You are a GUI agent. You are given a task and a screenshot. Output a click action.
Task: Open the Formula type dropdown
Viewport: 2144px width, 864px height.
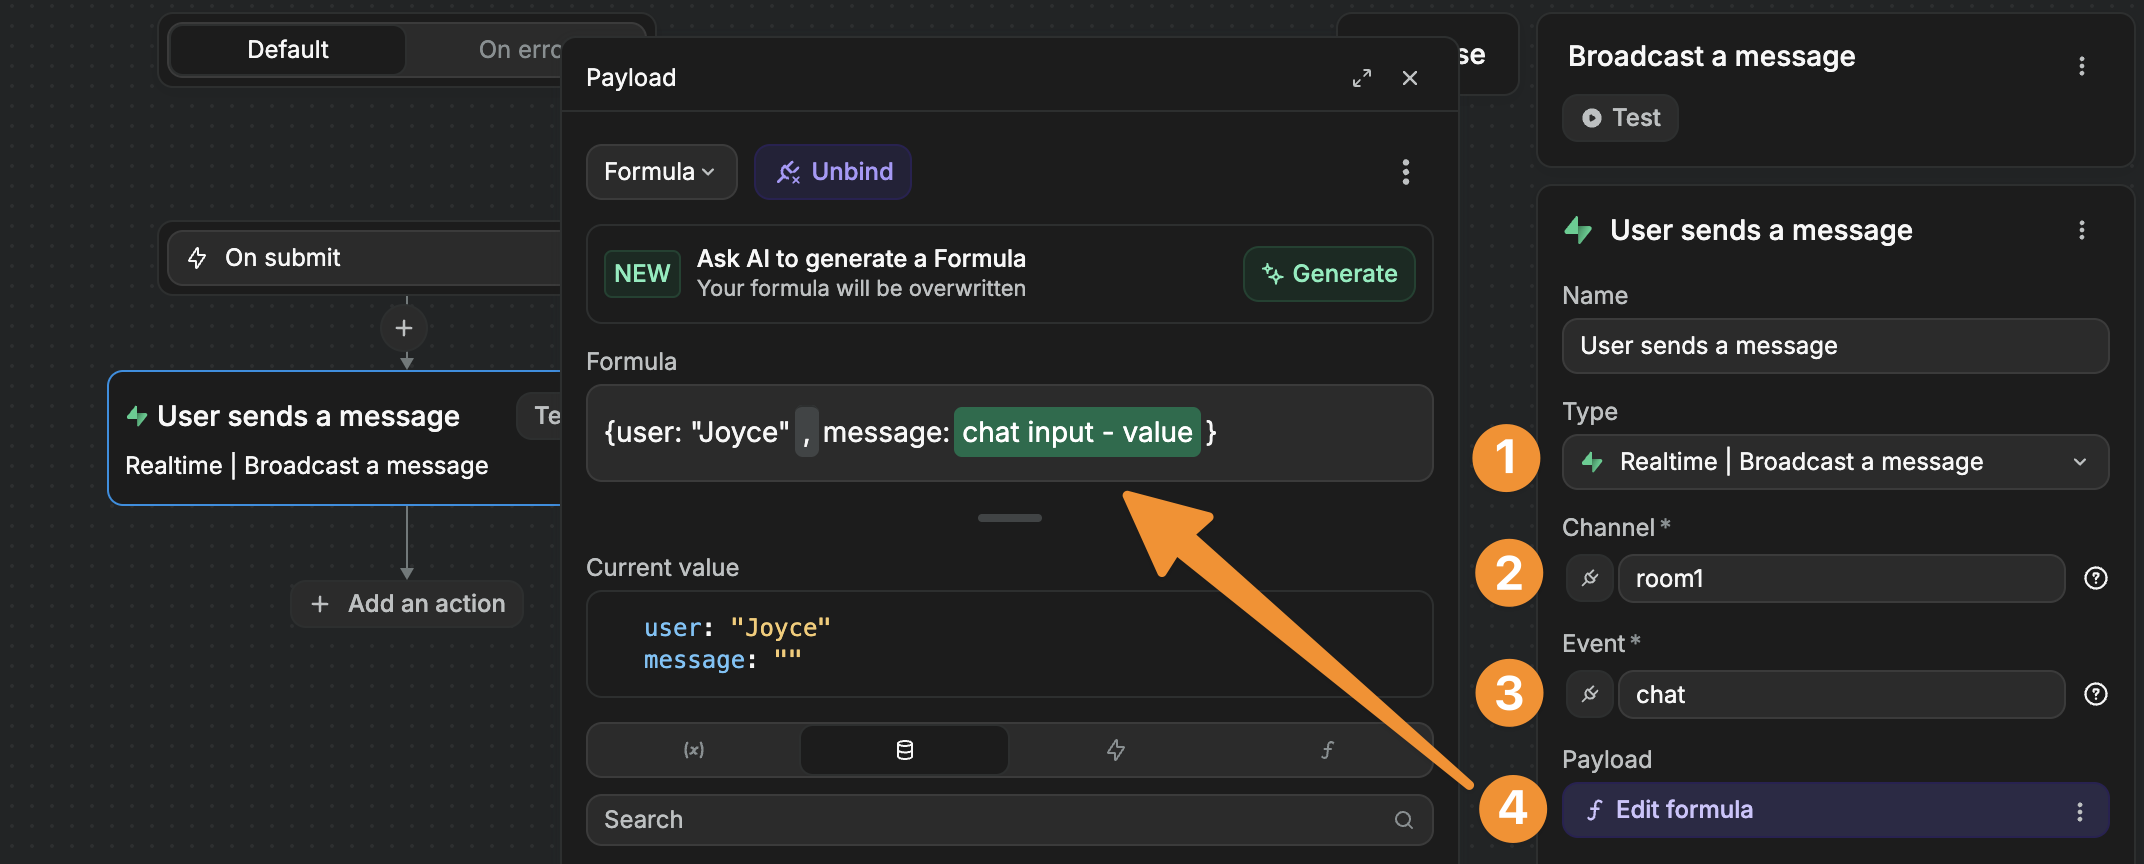[661, 172]
